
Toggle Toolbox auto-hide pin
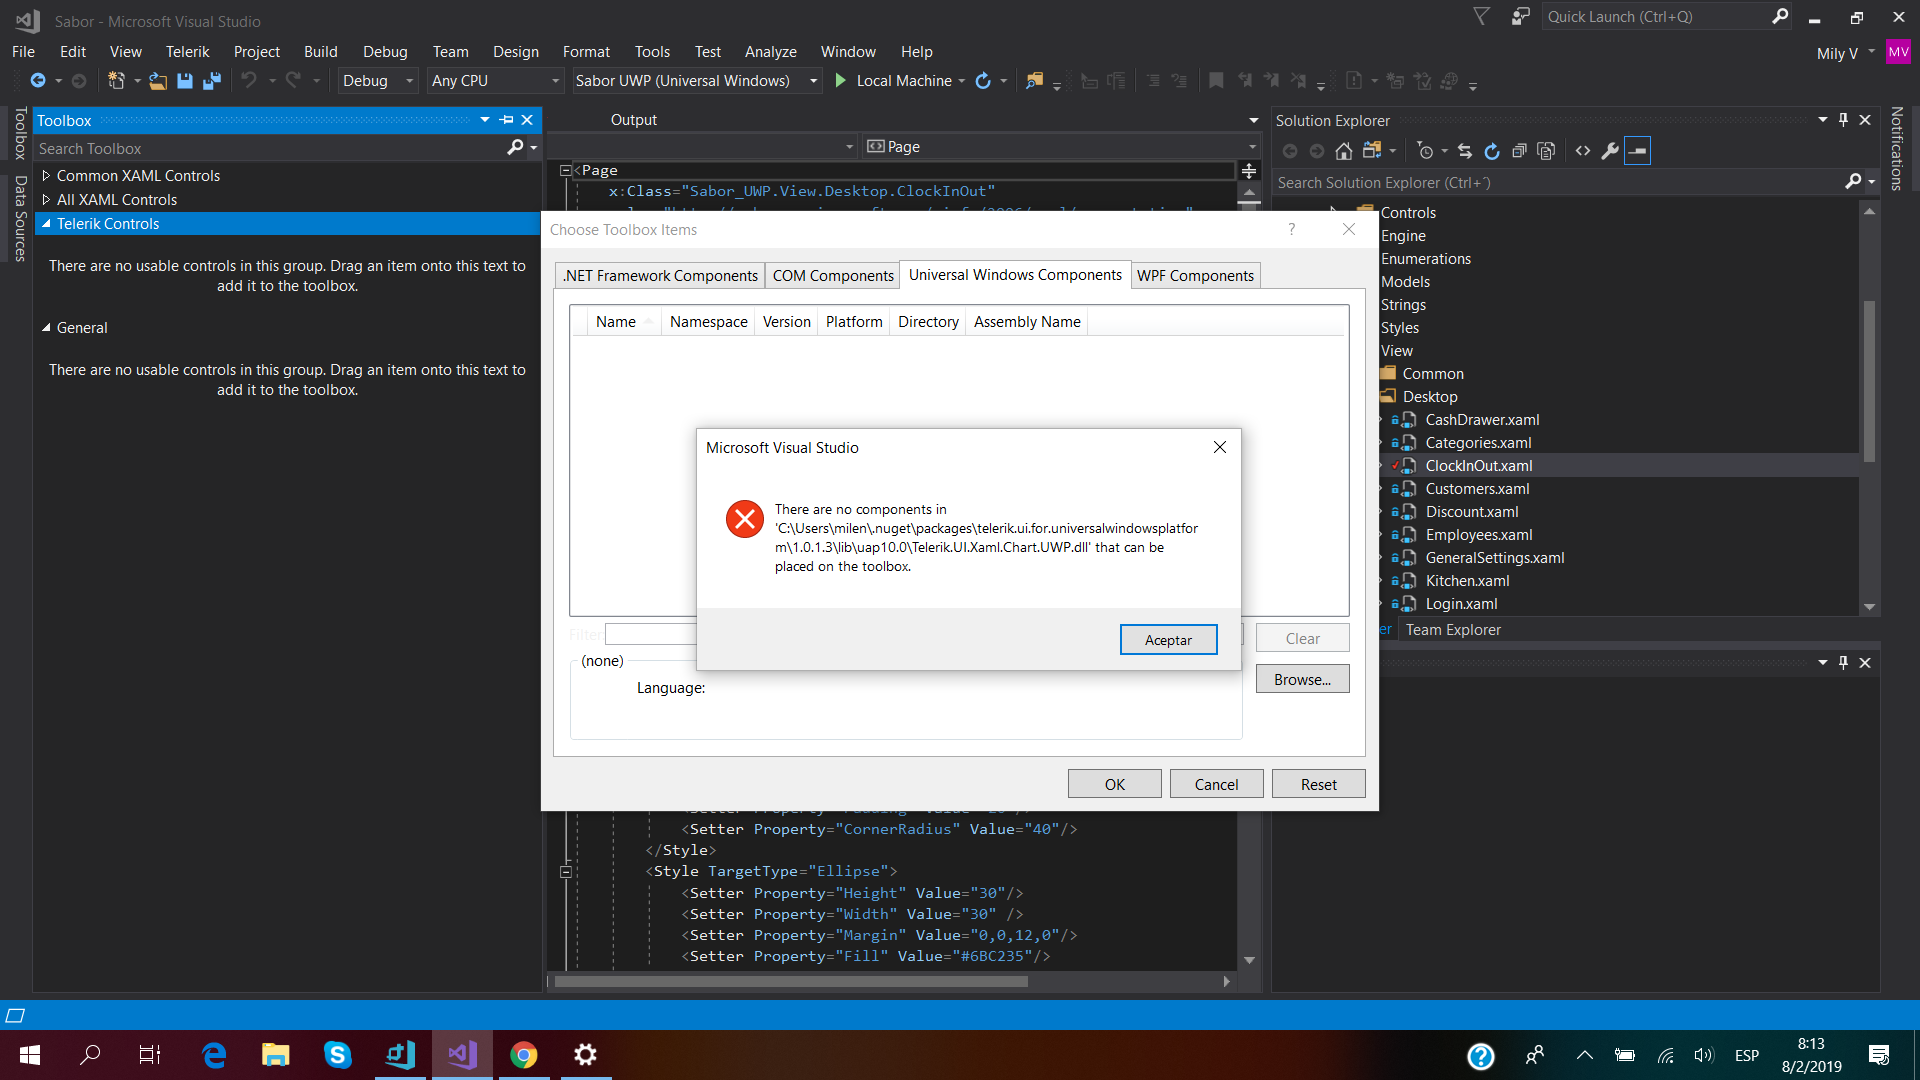click(x=507, y=120)
